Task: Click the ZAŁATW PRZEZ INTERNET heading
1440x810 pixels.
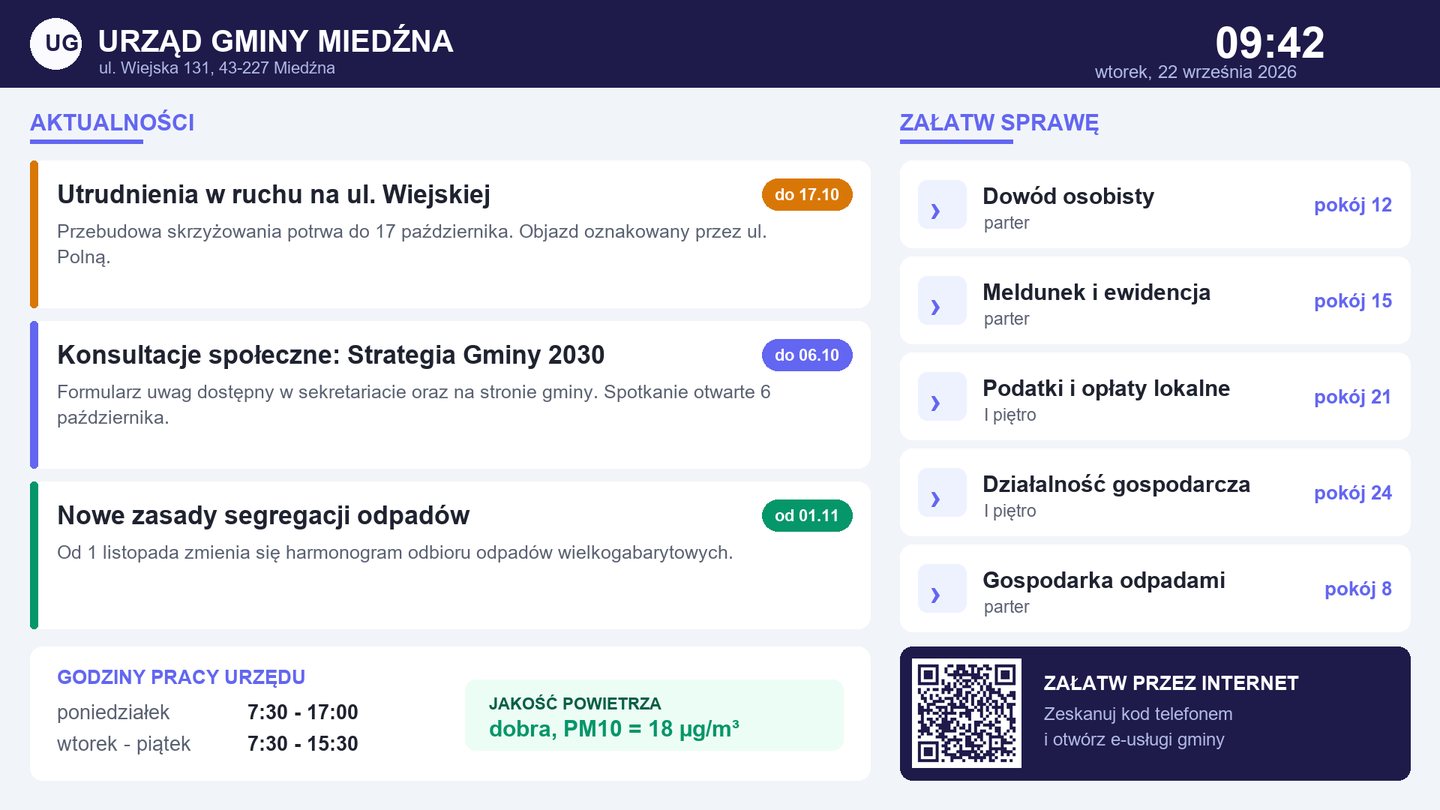Action: tap(1171, 684)
